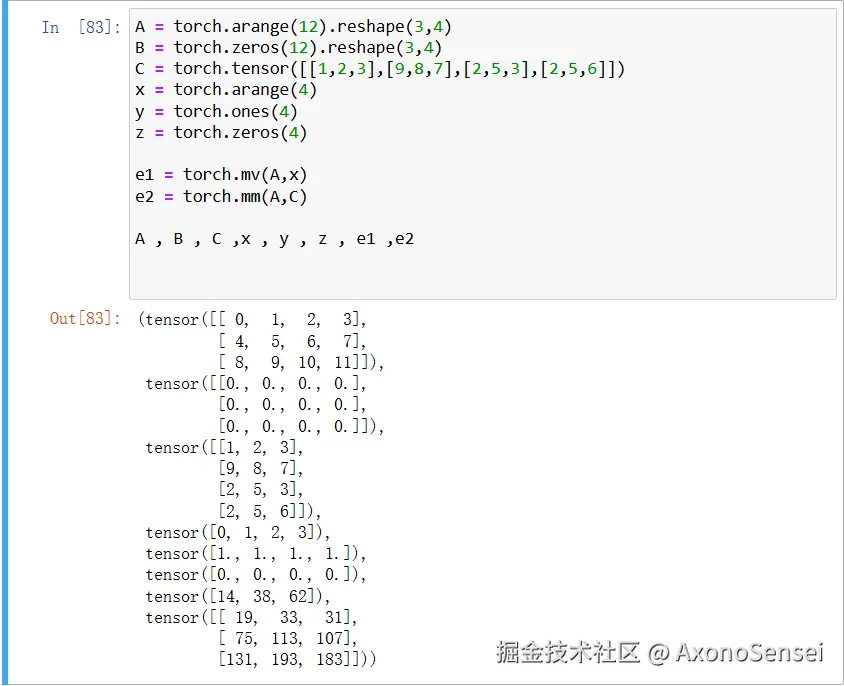Viewport: 844px width, 686px height.
Task: Click the In [83] input prompt label
Action: 81,26
